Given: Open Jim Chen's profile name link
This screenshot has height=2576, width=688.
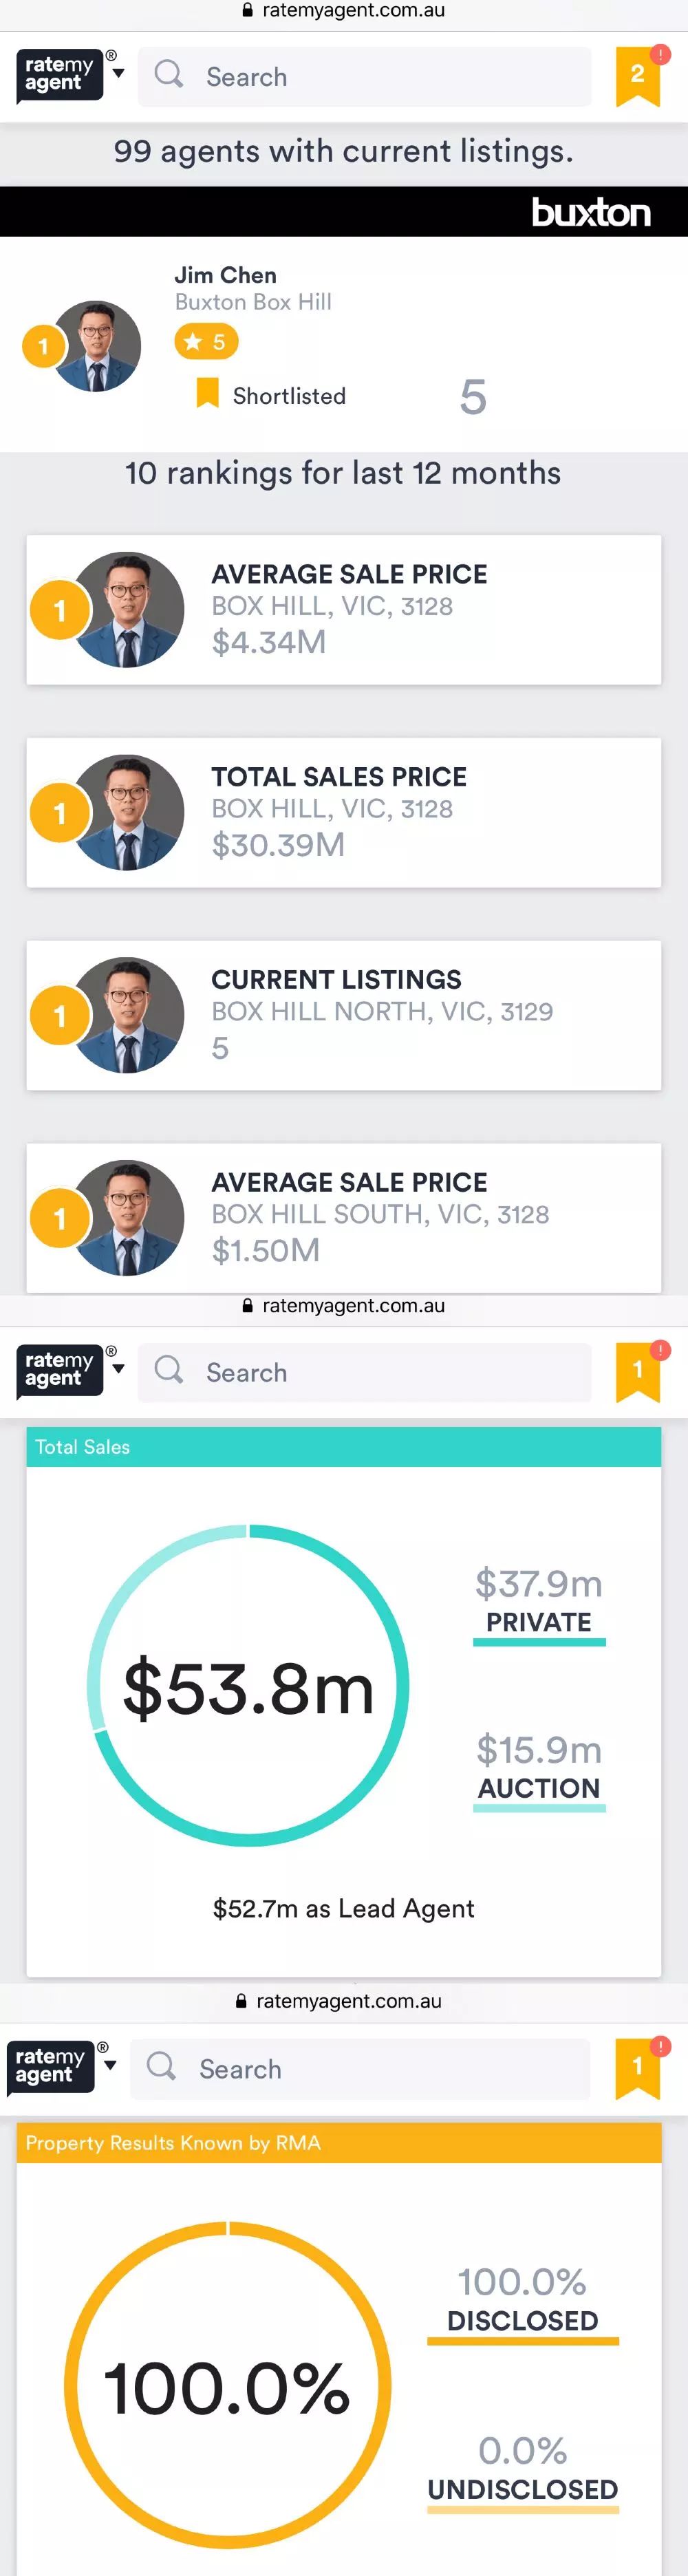Looking at the screenshot, I should [x=225, y=275].
